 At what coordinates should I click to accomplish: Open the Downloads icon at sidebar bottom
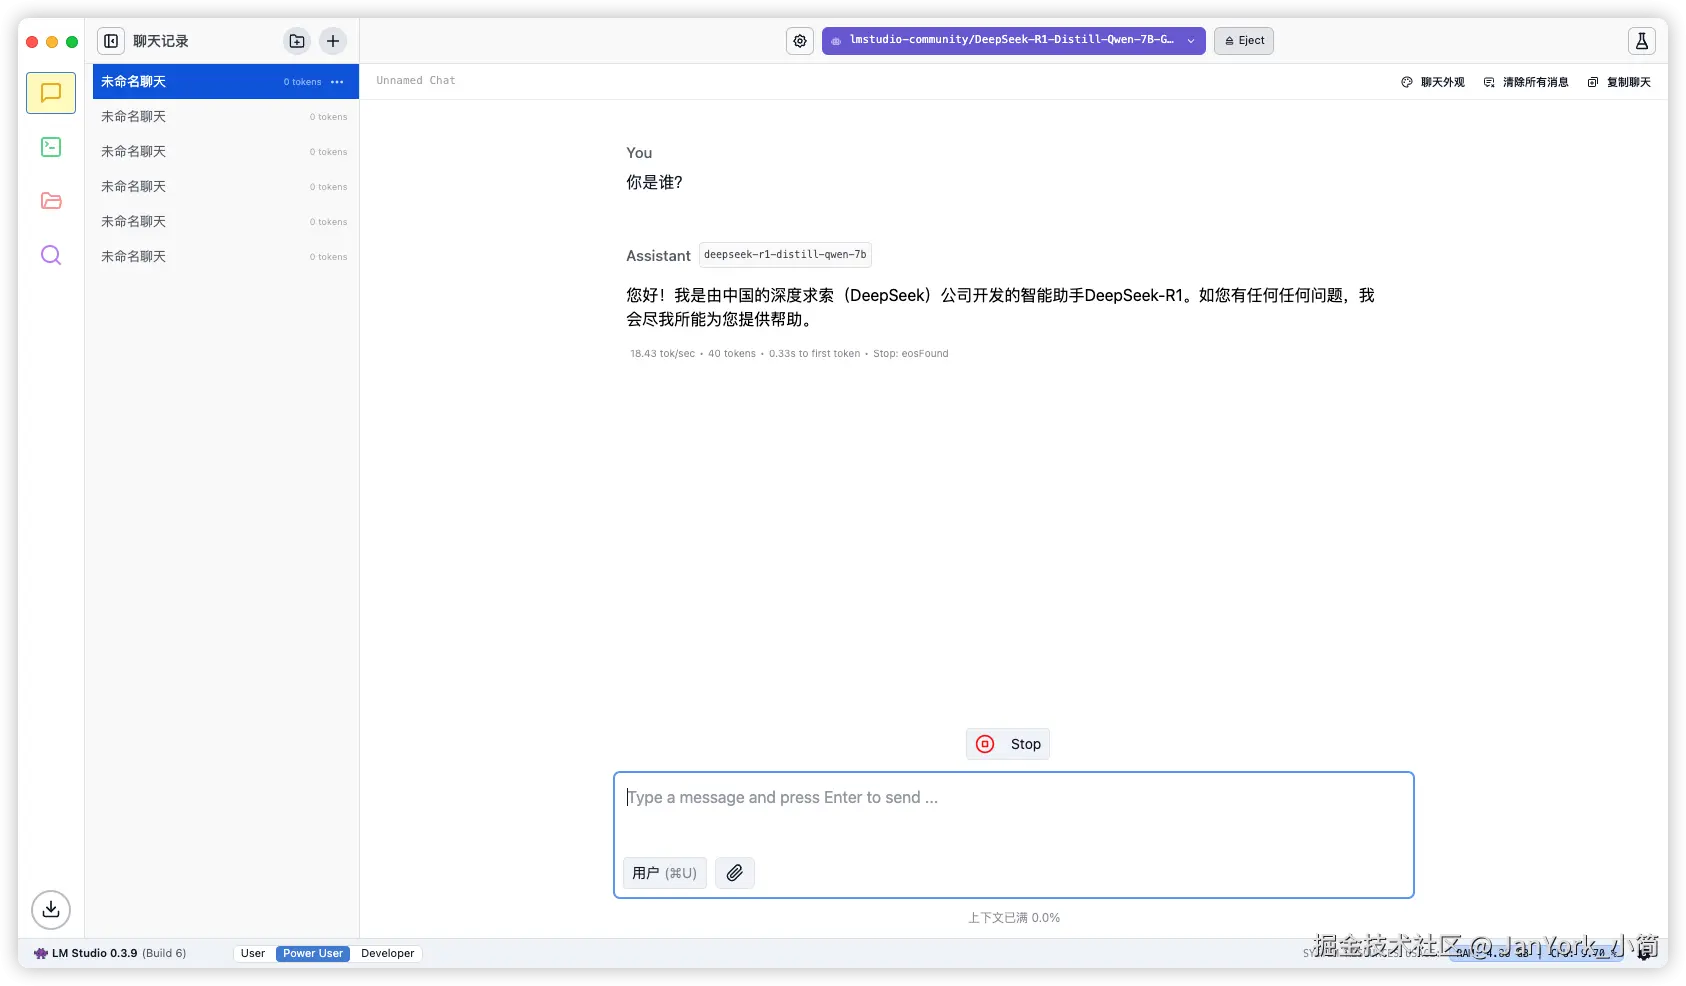click(51, 909)
